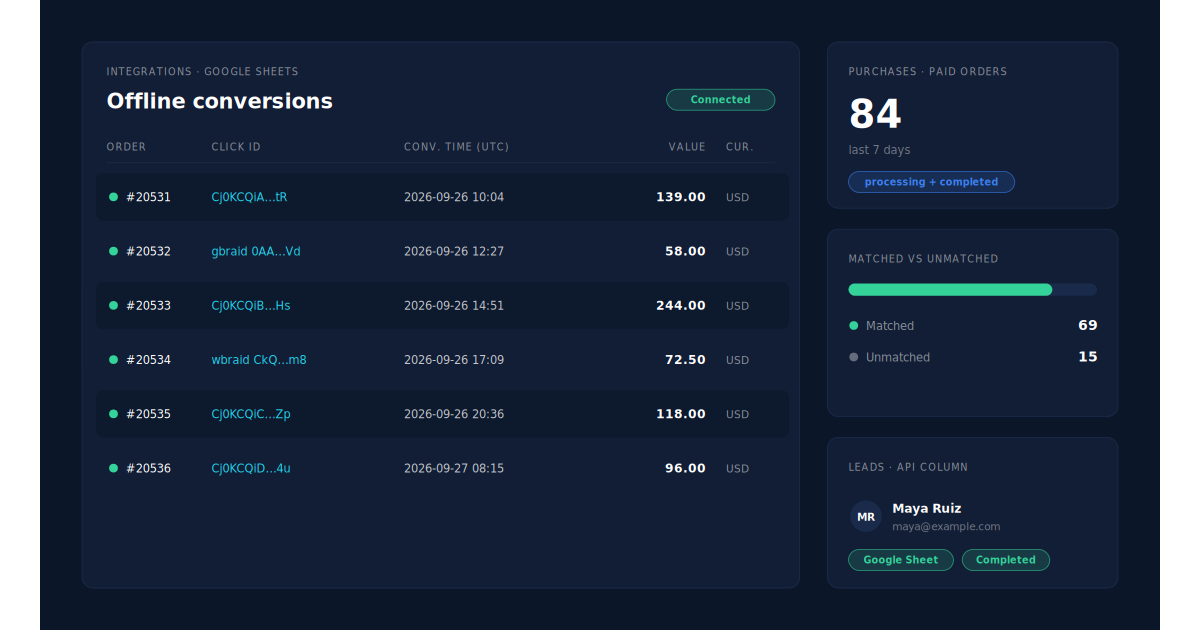Click the email maya@example.com
1200x630 pixels.
tap(947, 527)
